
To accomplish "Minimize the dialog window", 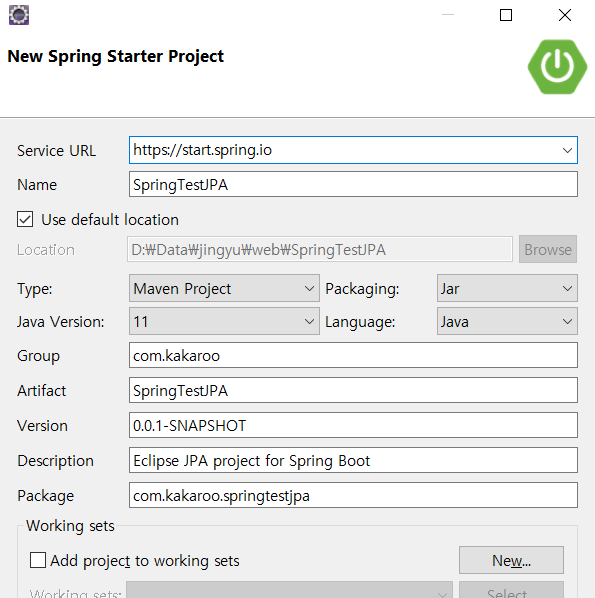I will [448, 15].
